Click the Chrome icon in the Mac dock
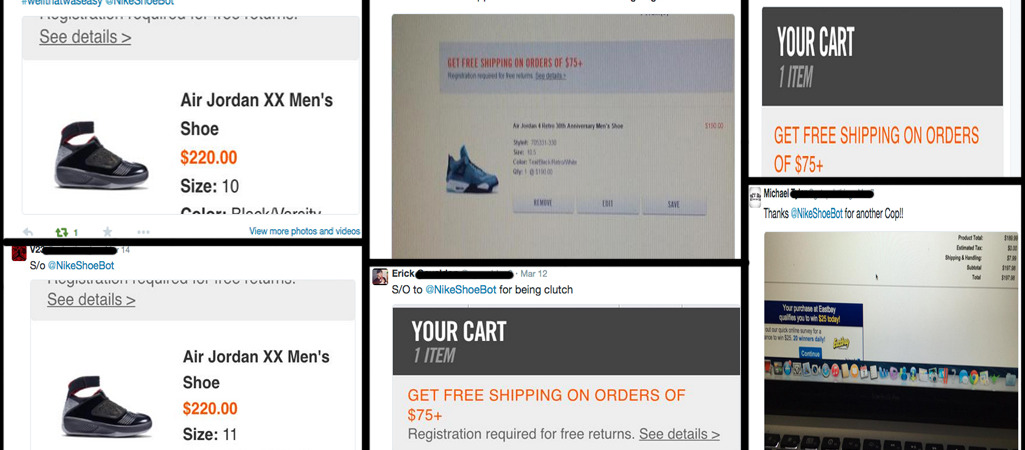Image resolution: width=1025 pixels, height=450 pixels. [x=974, y=377]
